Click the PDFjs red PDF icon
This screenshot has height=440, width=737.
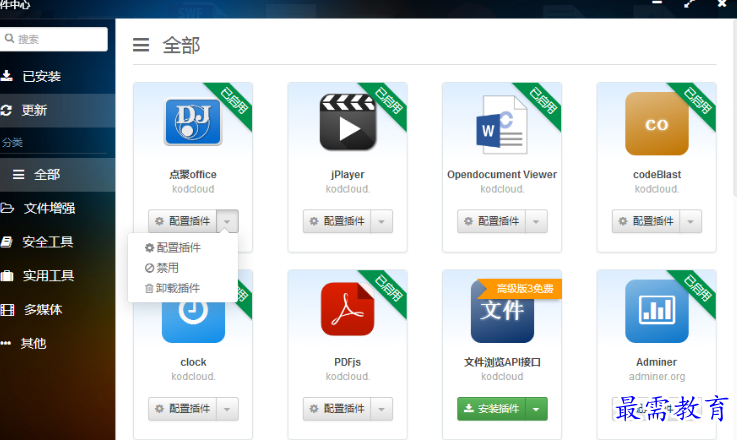[347, 309]
